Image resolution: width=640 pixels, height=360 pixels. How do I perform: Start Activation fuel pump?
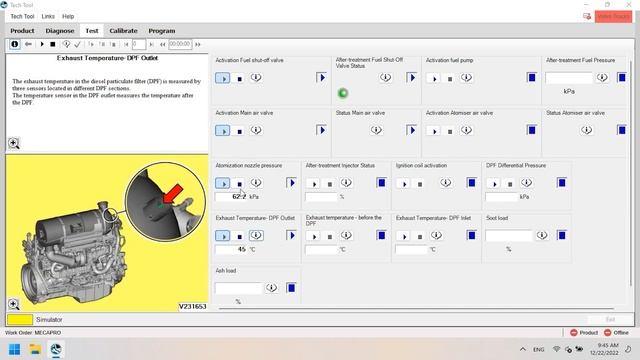[434, 78]
